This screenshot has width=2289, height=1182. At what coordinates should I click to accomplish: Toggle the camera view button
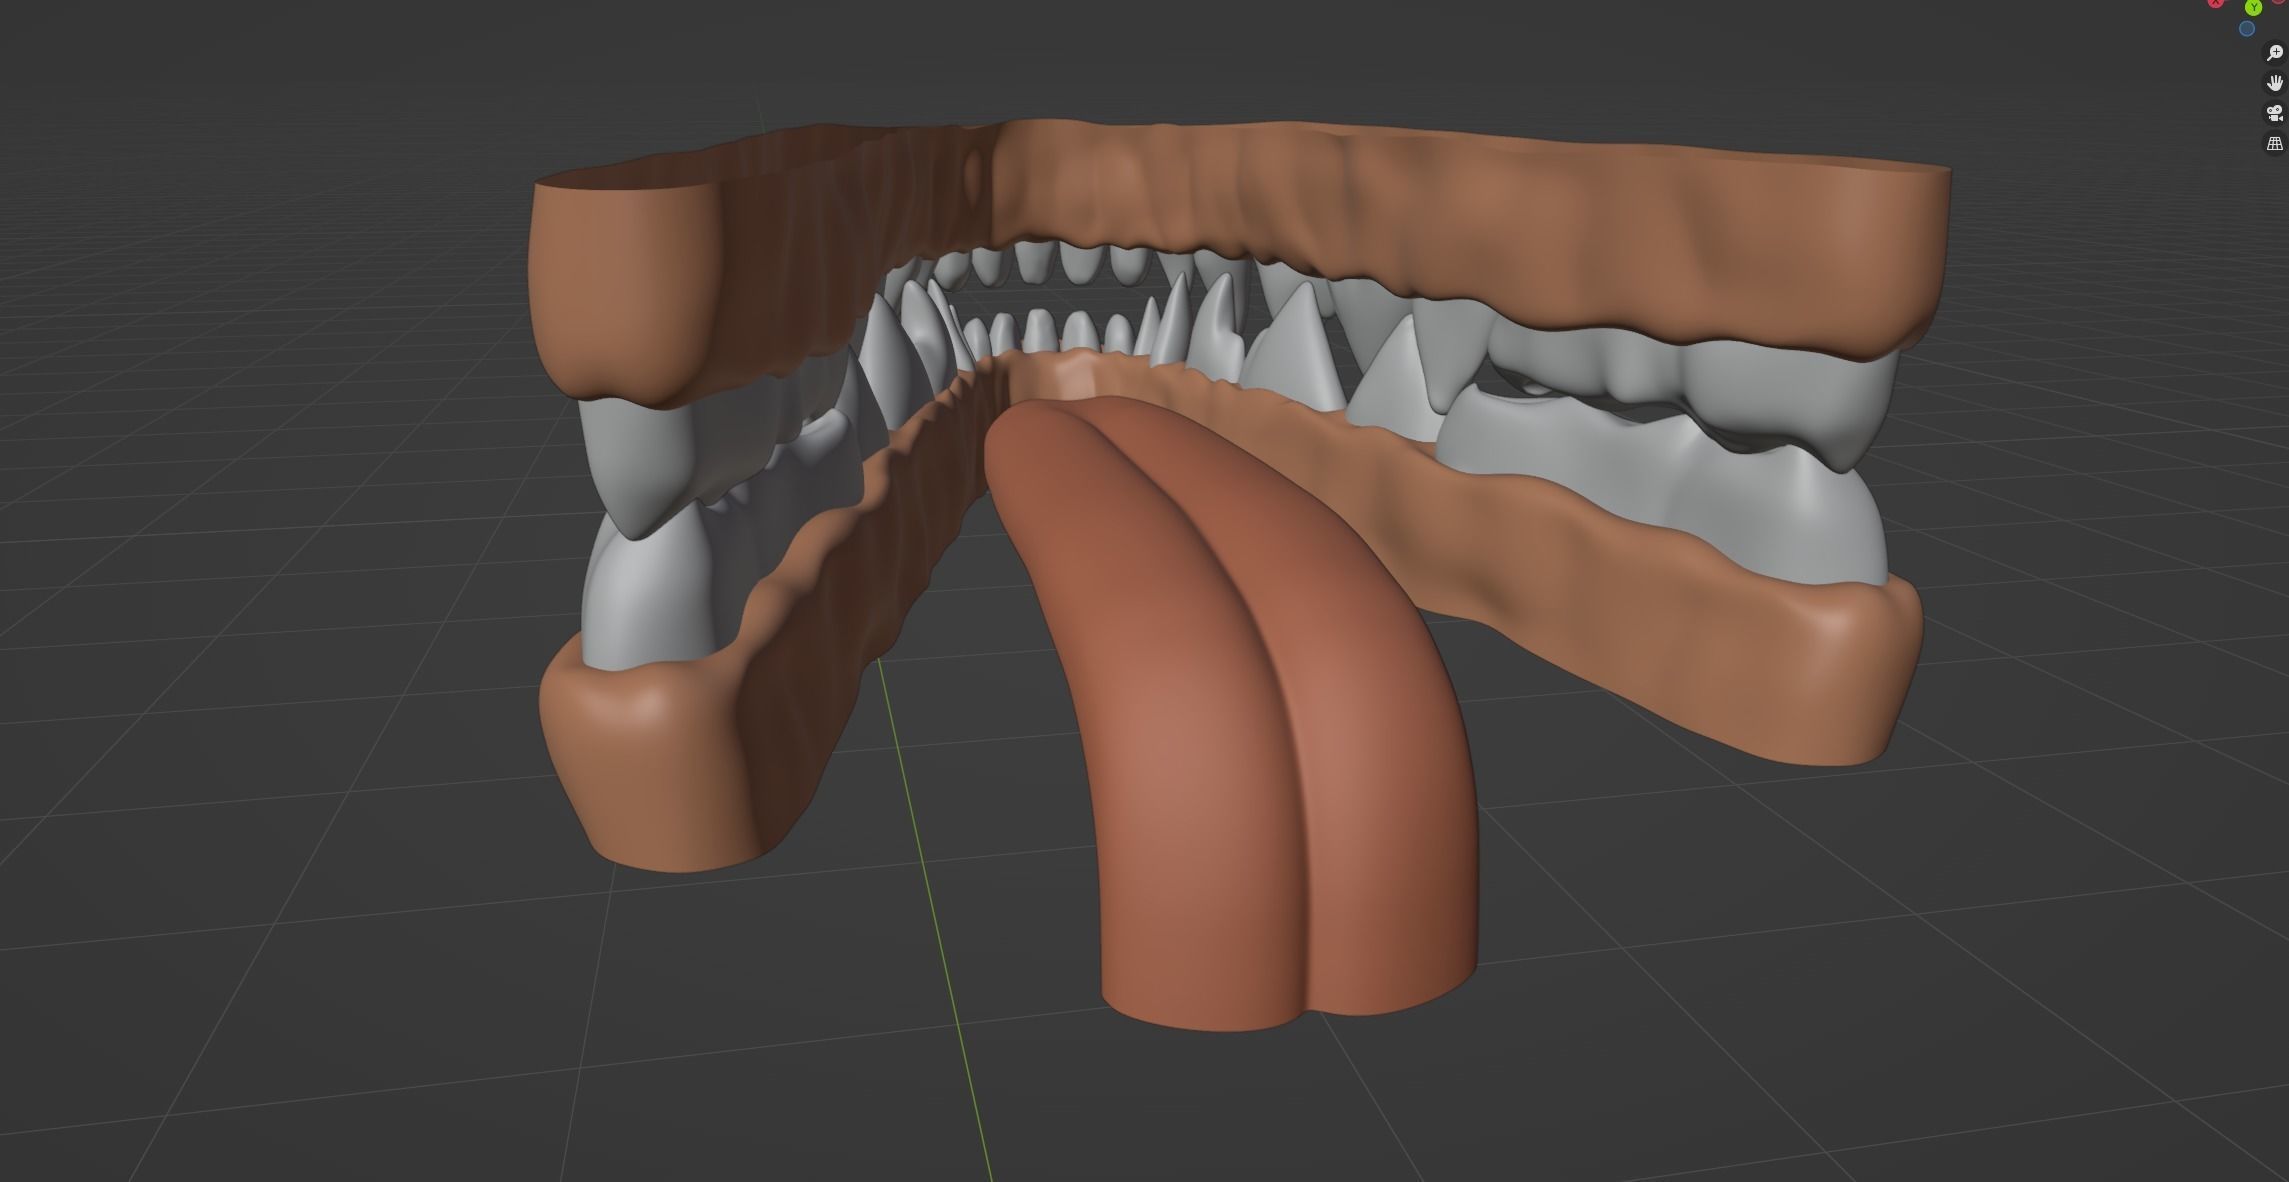pos(2274,113)
